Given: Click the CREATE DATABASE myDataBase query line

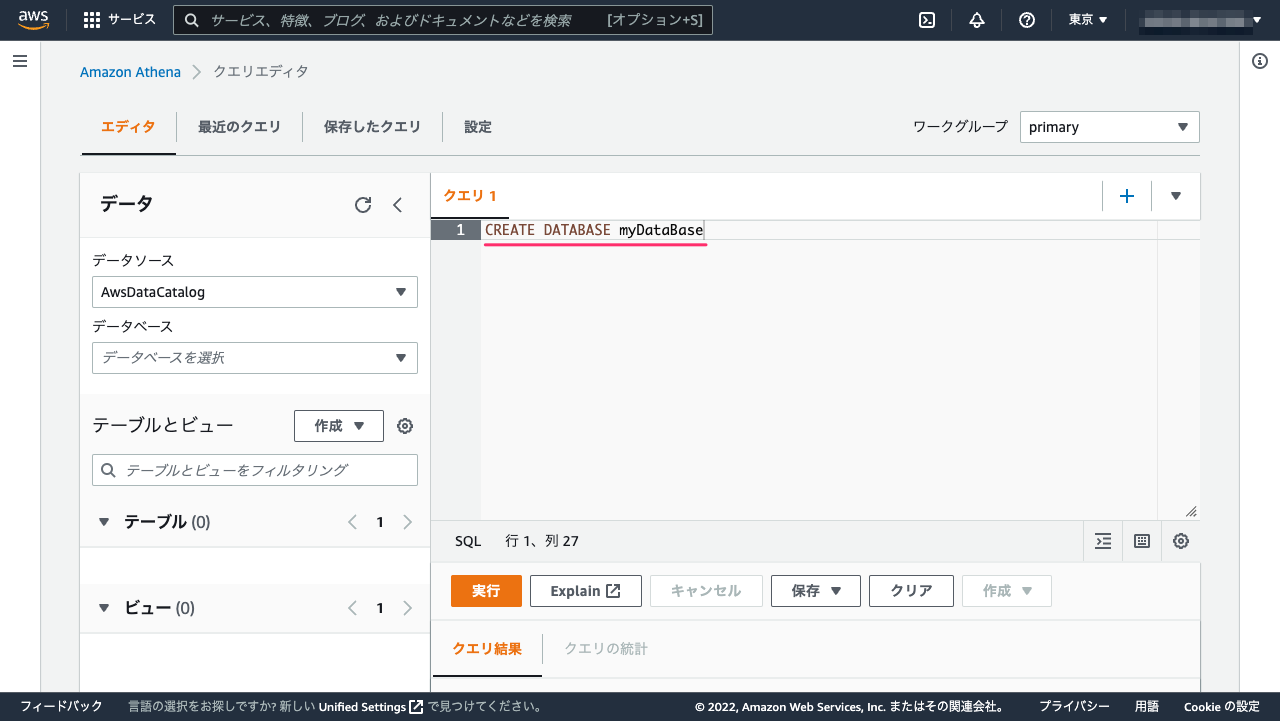Looking at the screenshot, I should (594, 230).
